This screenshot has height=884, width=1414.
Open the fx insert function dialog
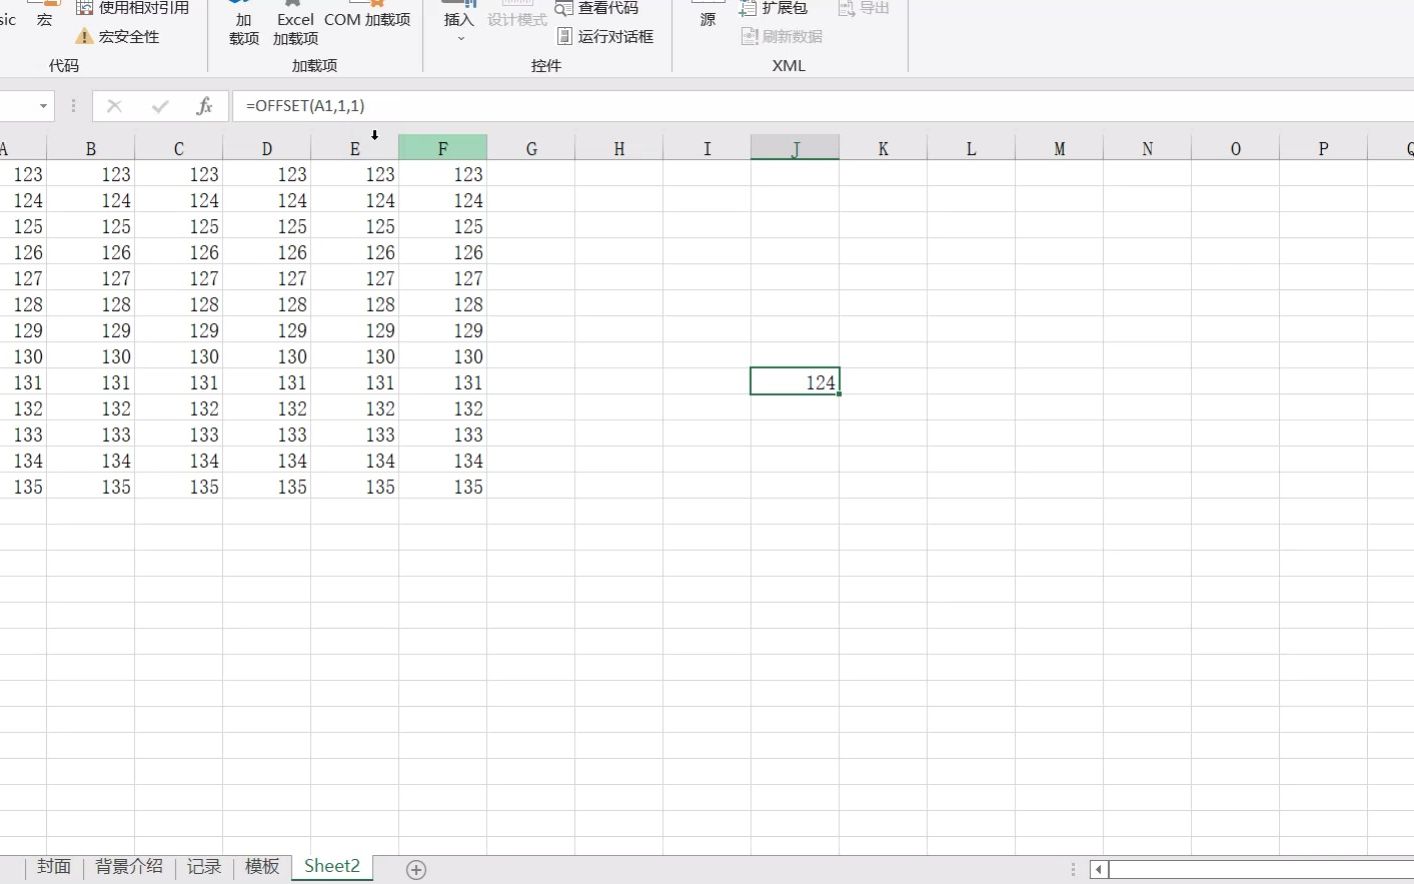pos(204,106)
